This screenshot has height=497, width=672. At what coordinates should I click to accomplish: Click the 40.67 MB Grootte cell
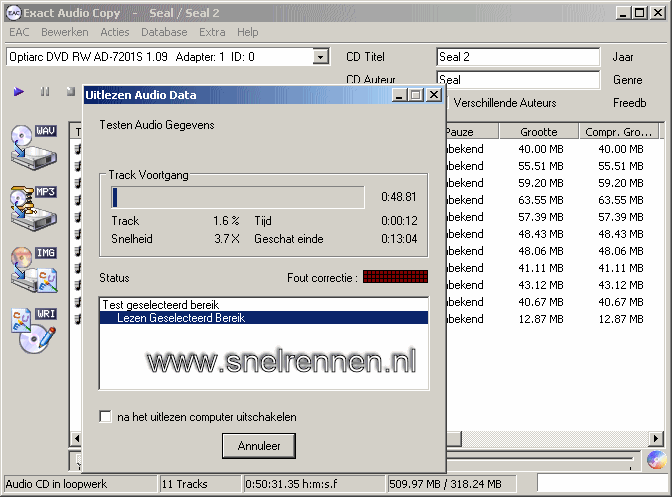[x=541, y=302]
